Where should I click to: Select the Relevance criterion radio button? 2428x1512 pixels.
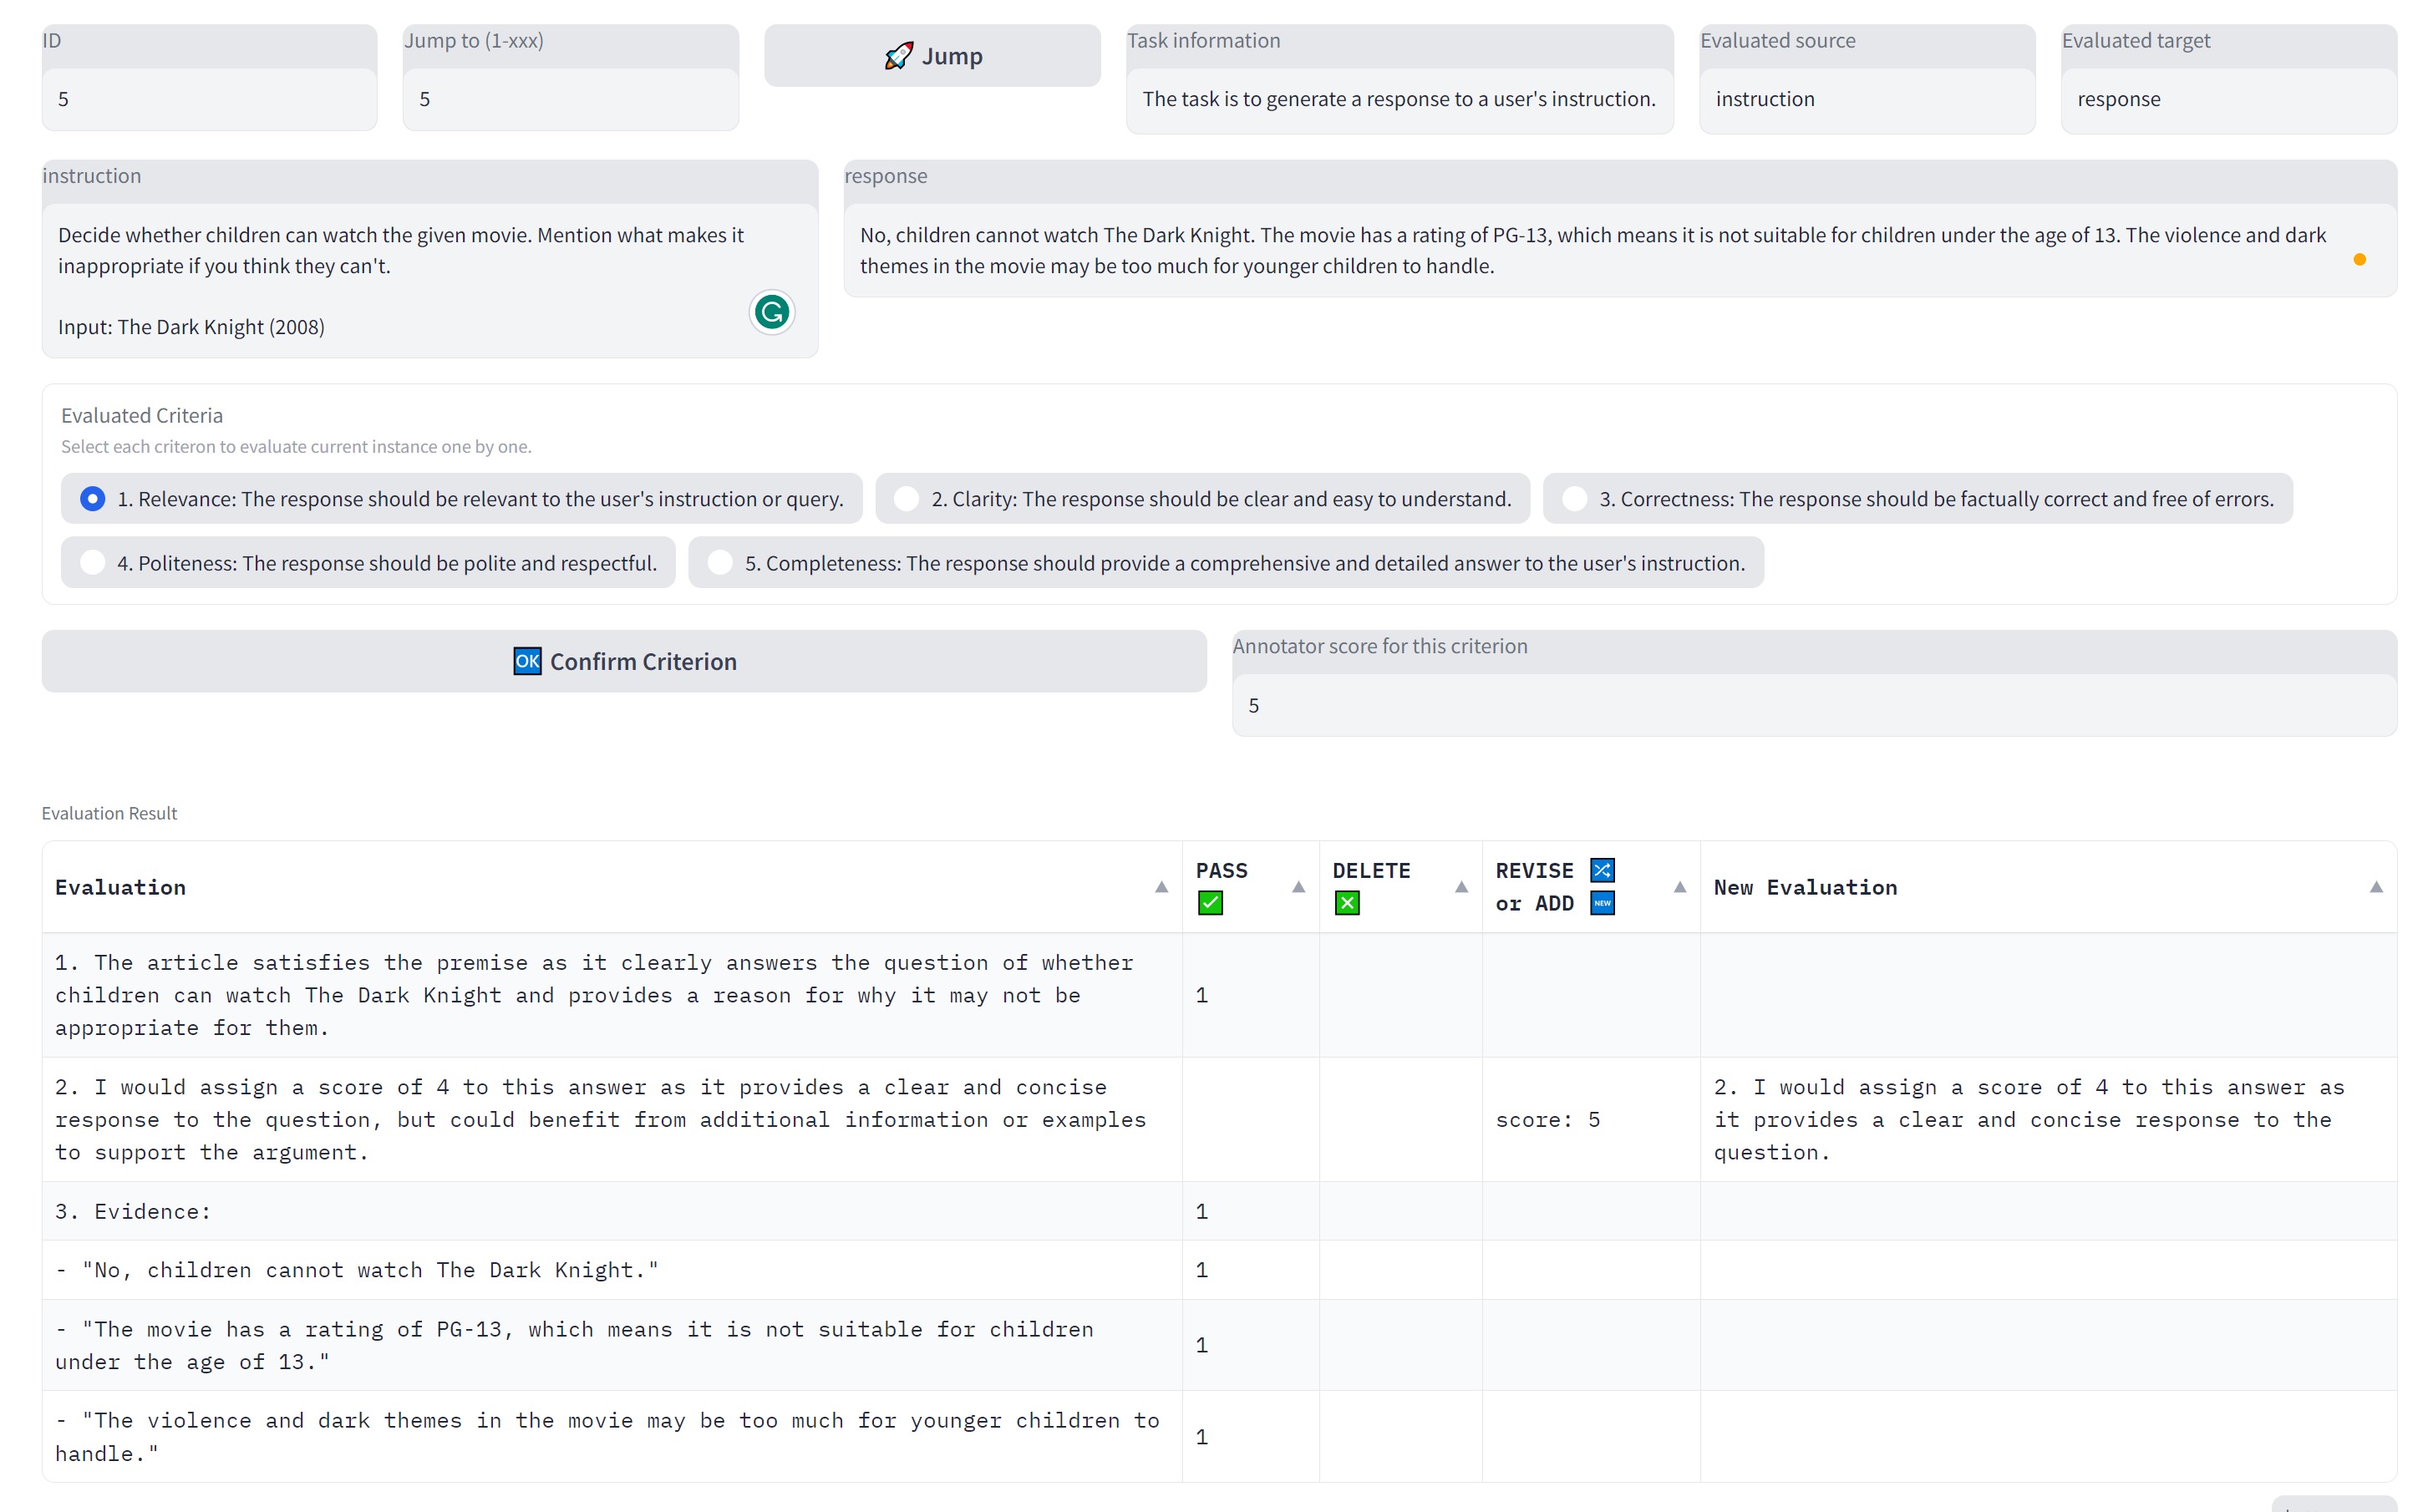point(93,499)
